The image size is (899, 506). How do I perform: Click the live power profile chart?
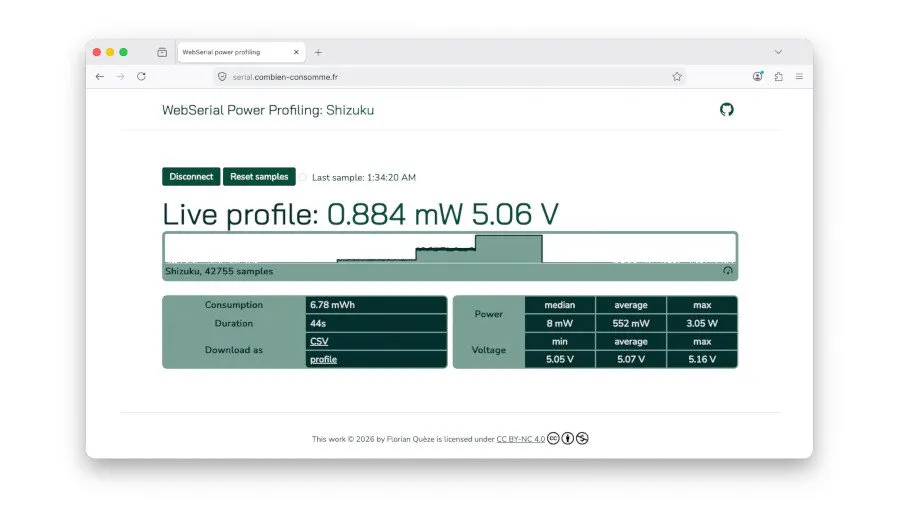[x=450, y=248]
